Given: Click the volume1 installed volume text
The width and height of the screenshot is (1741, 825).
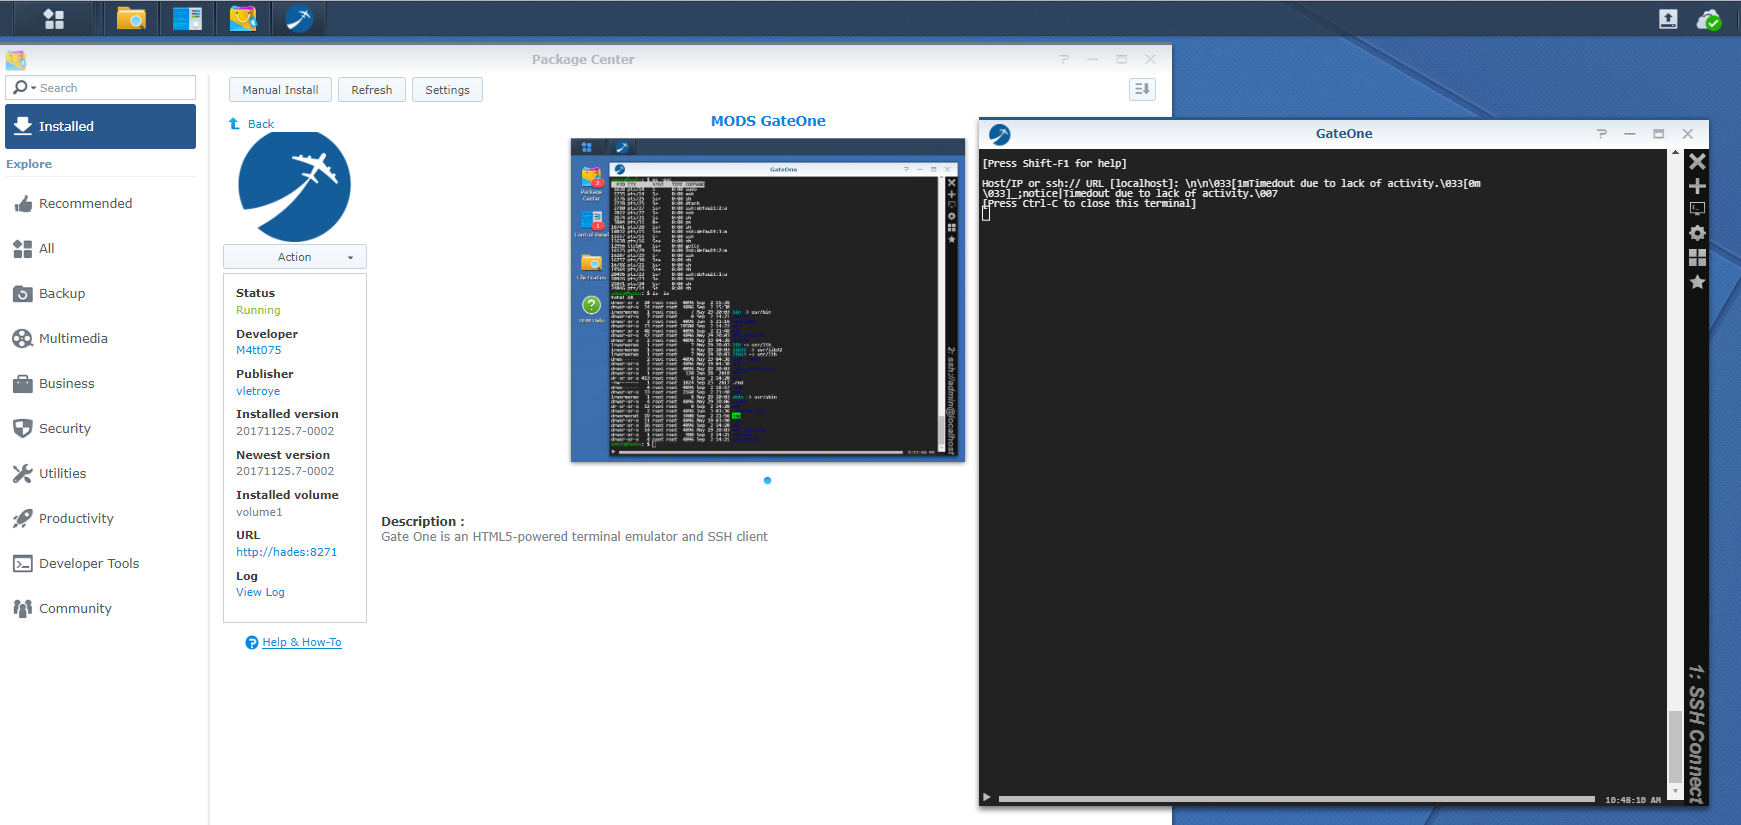Looking at the screenshot, I should [x=259, y=512].
